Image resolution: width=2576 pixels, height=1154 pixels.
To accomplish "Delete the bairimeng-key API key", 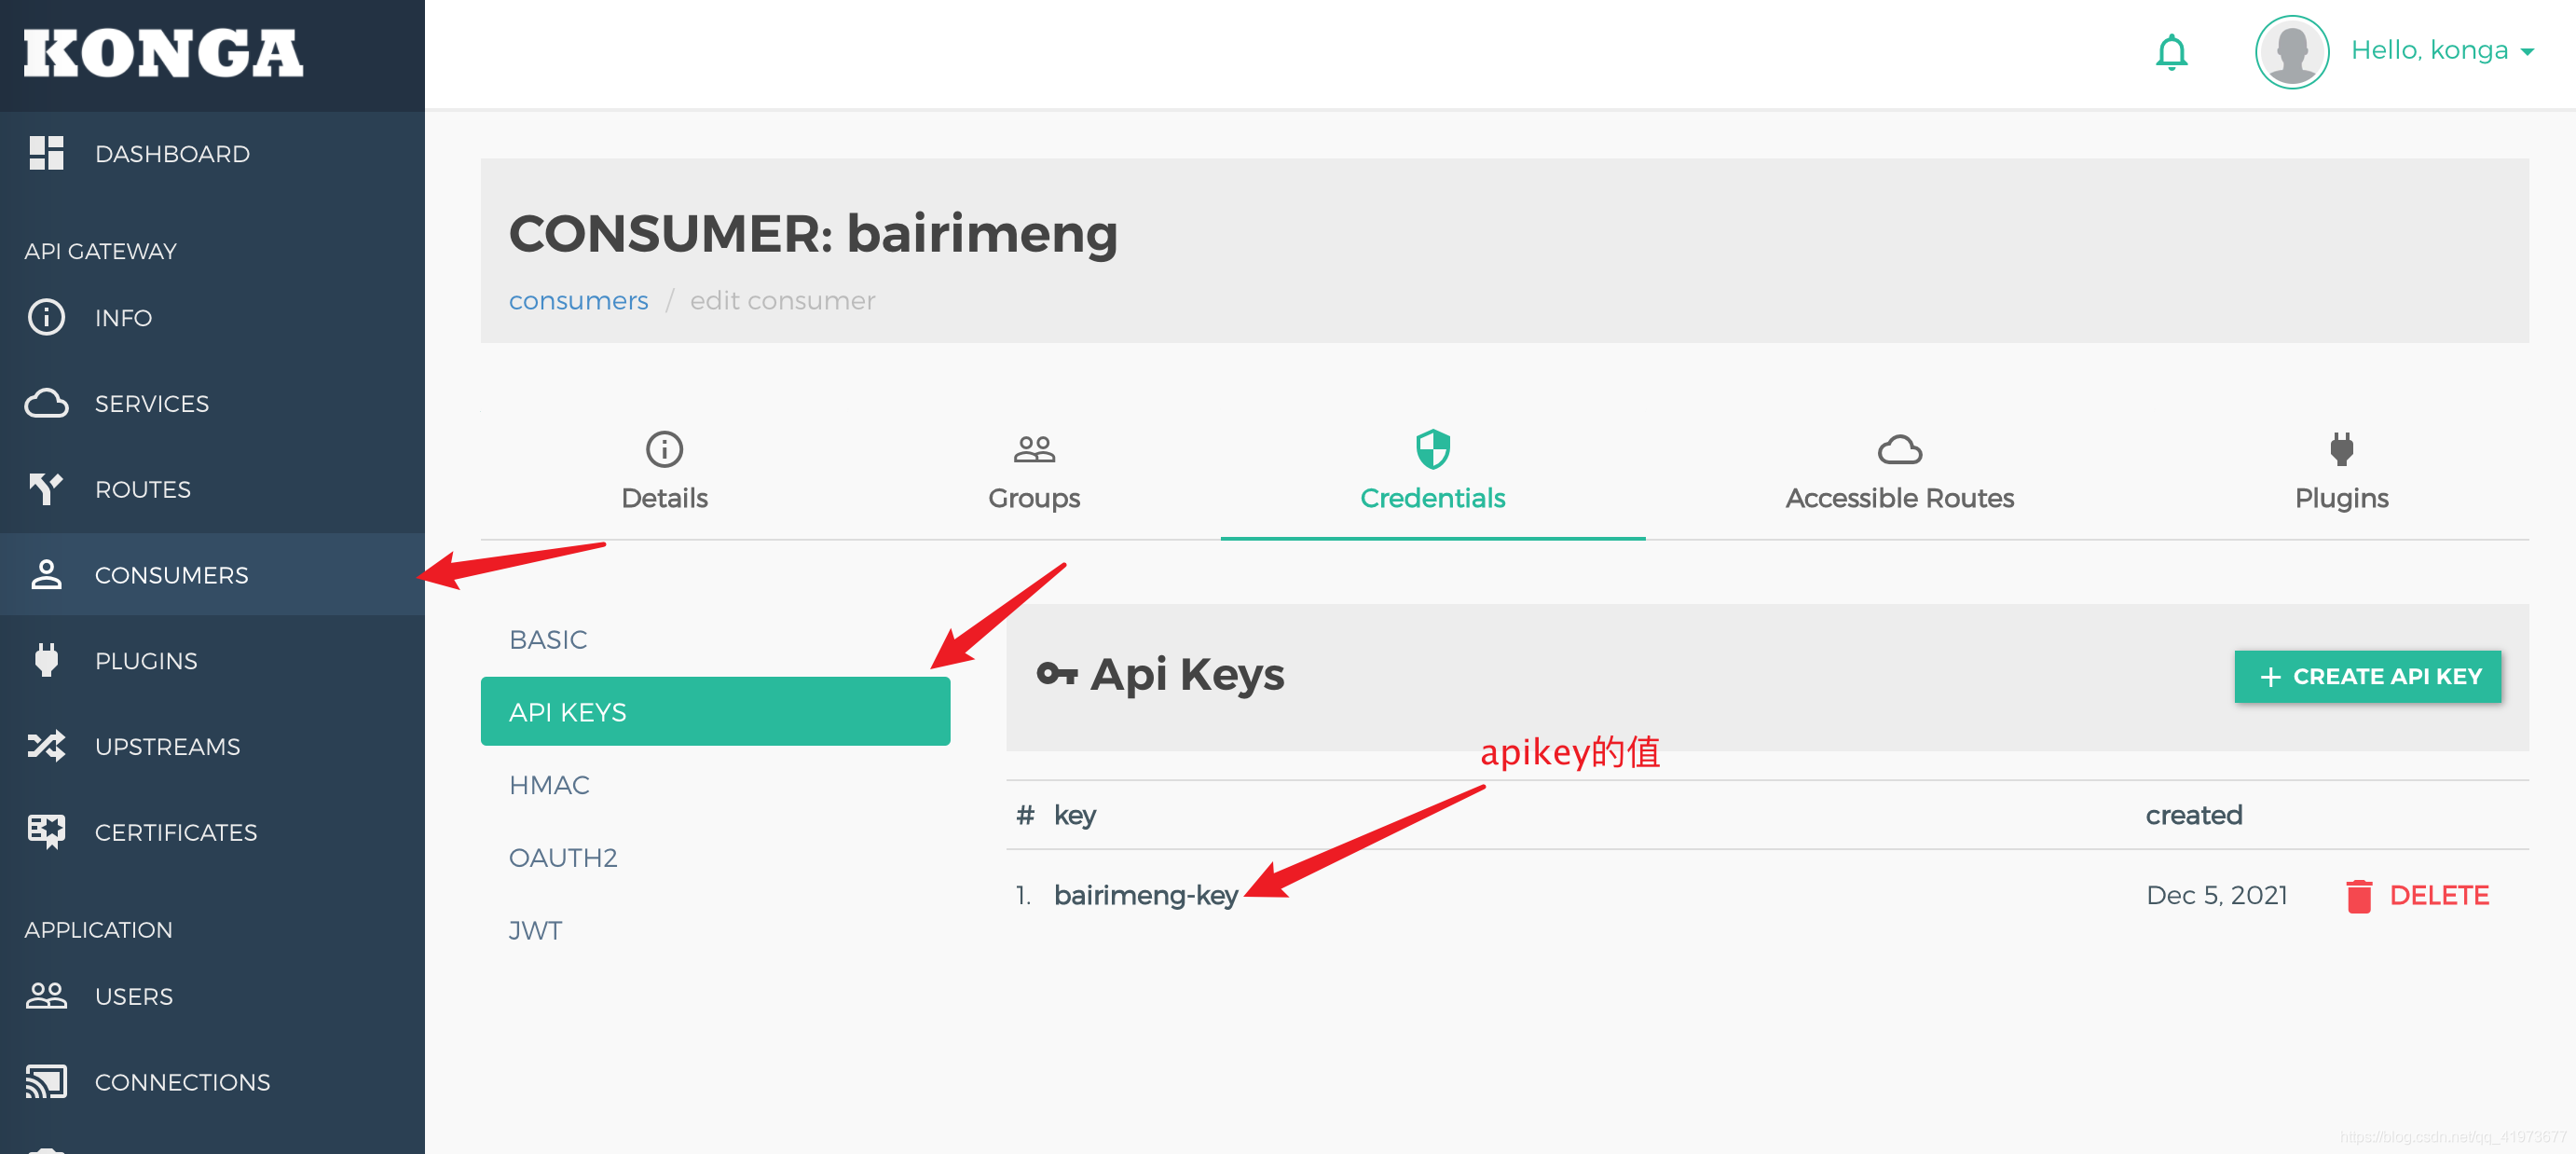I will tap(2417, 895).
